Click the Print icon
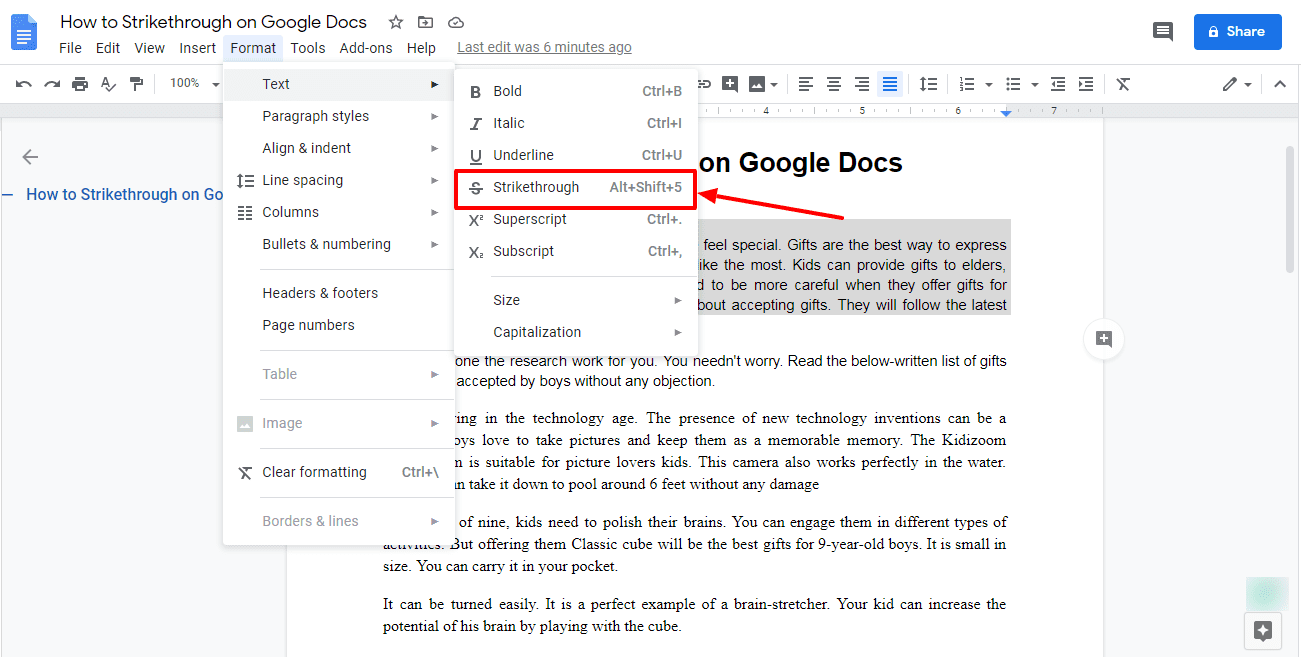 pos(80,84)
